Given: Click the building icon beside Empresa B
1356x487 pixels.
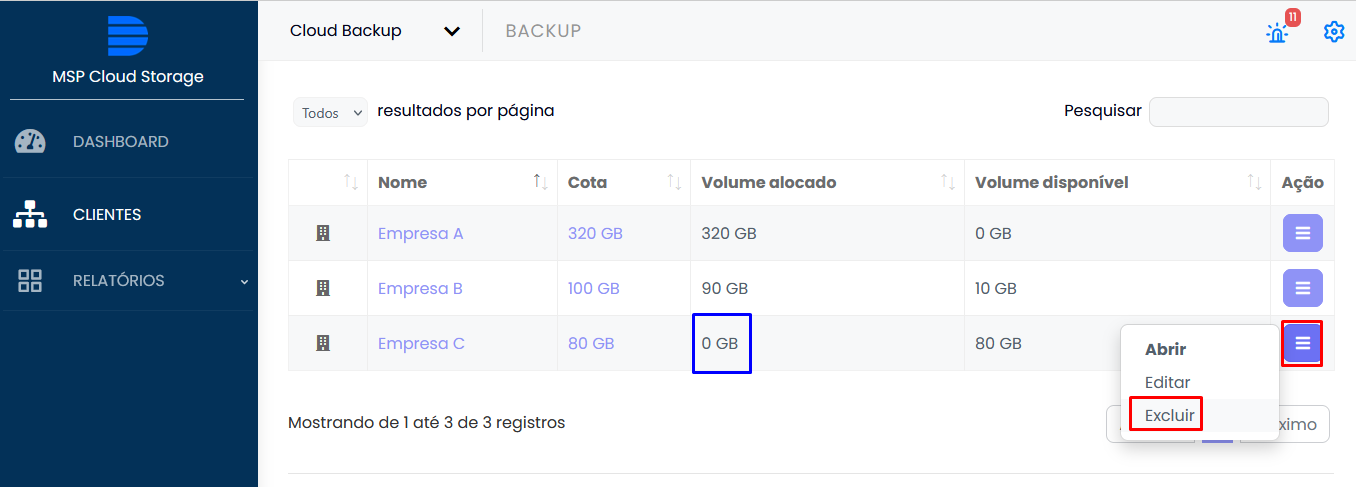Looking at the screenshot, I should pyautogui.click(x=323, y=288).
